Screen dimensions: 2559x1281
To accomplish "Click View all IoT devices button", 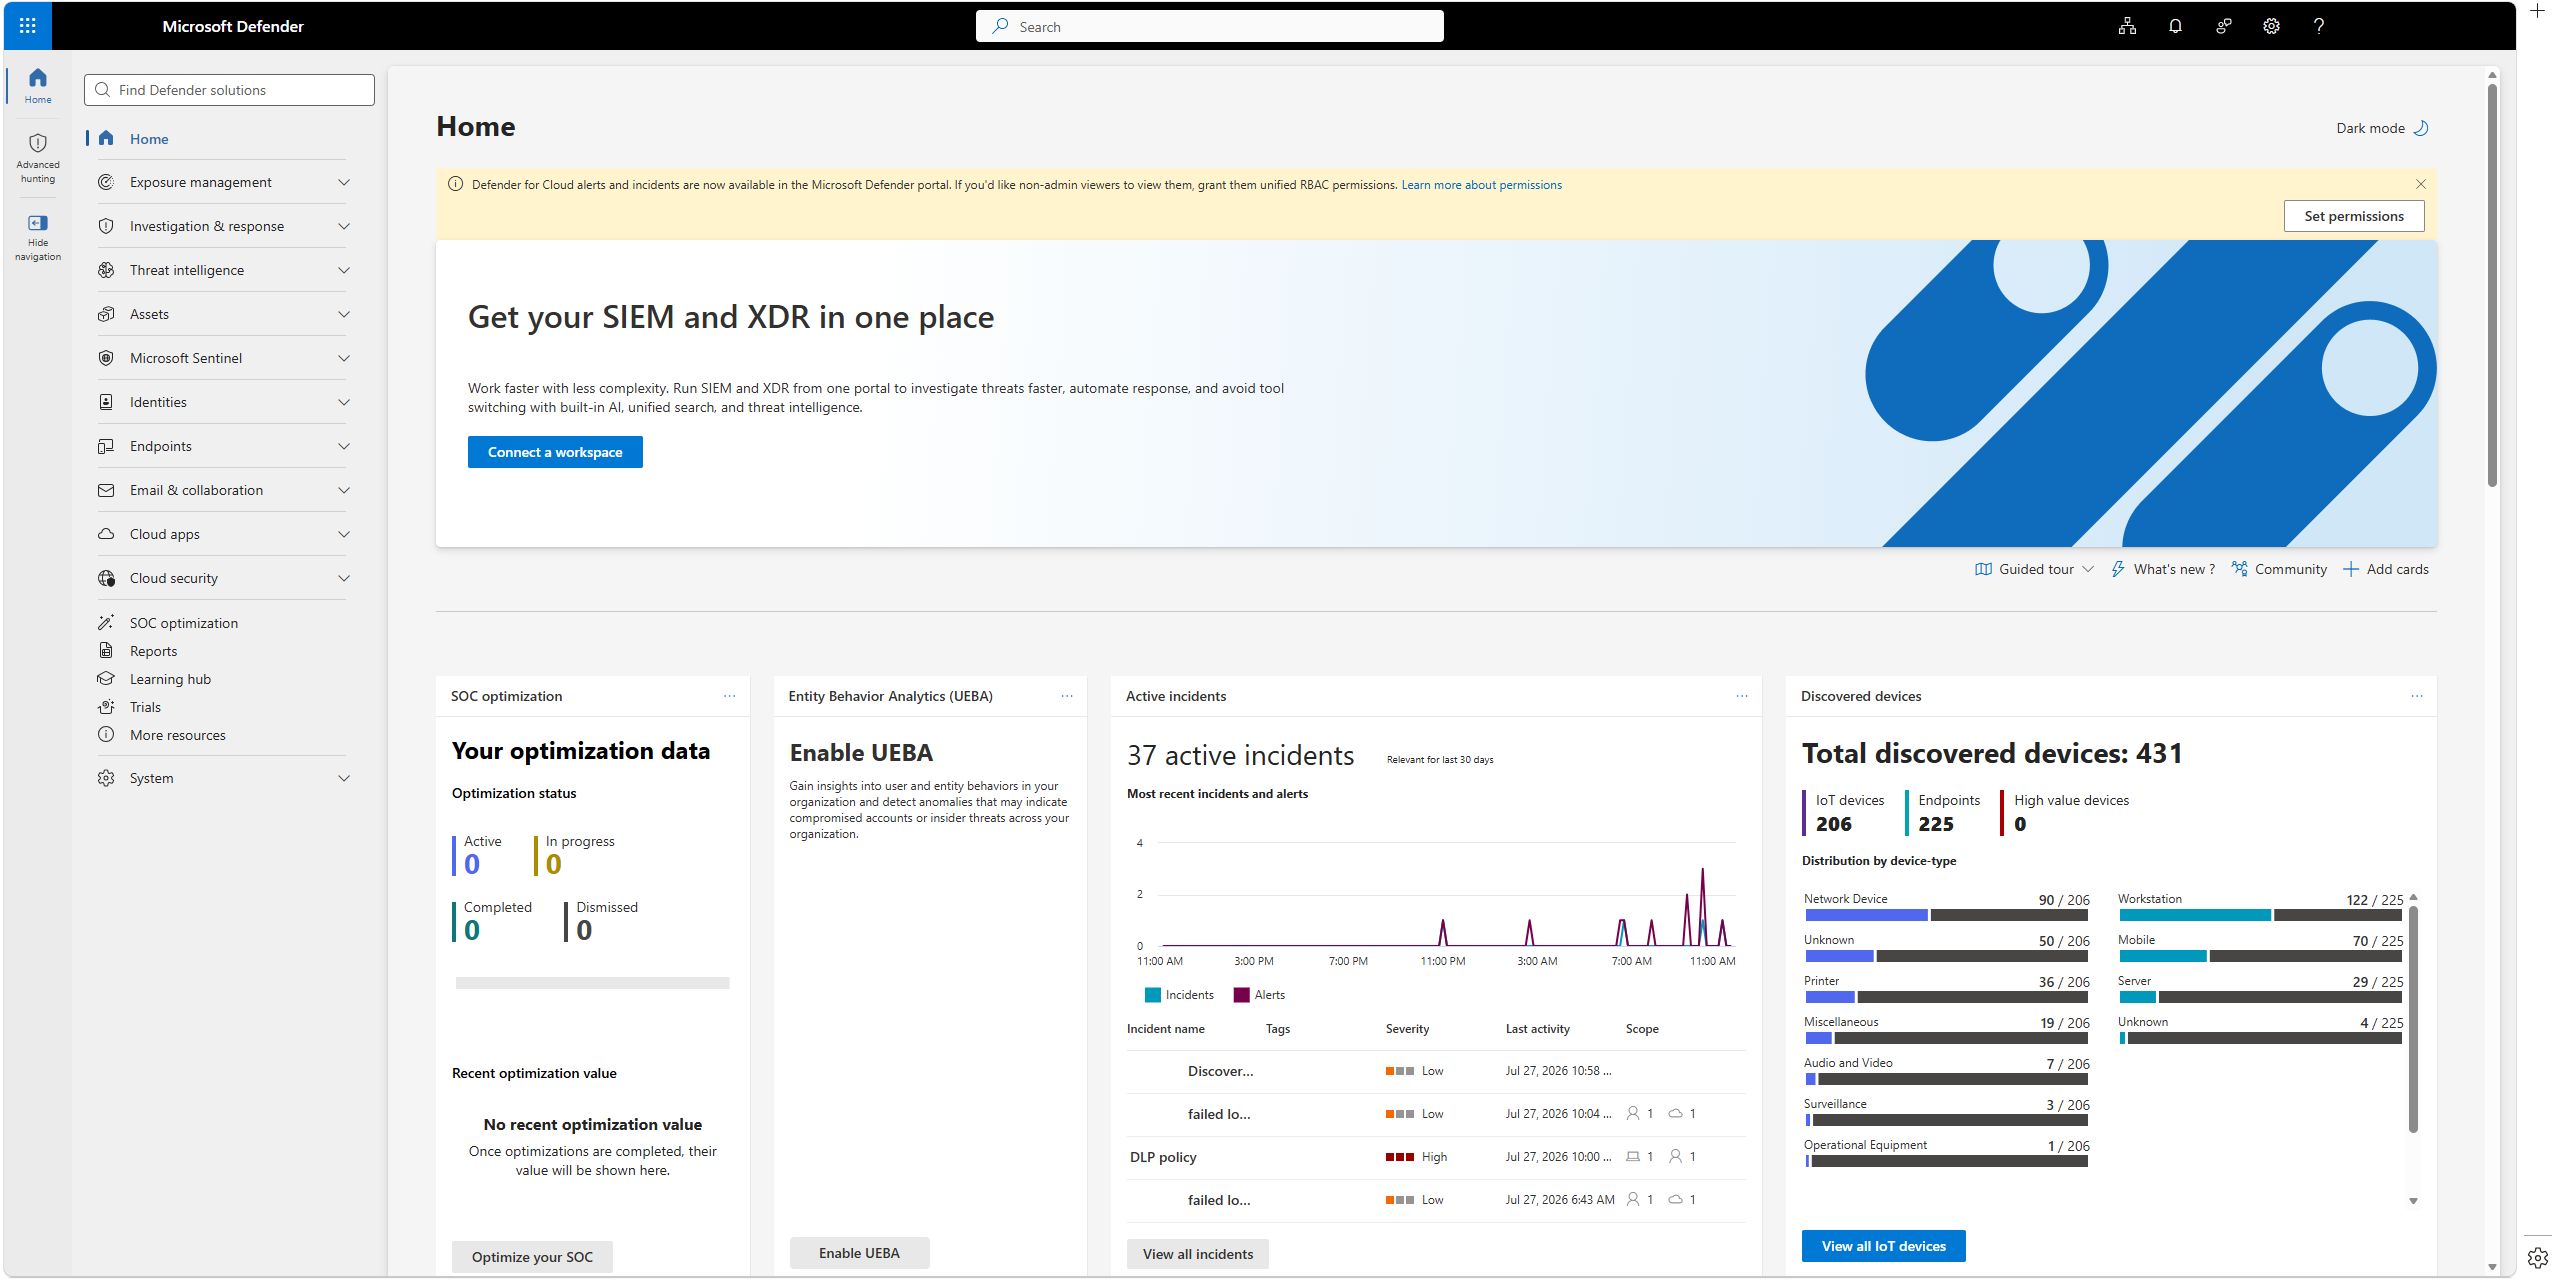I will click(x=1884, y=1246).
